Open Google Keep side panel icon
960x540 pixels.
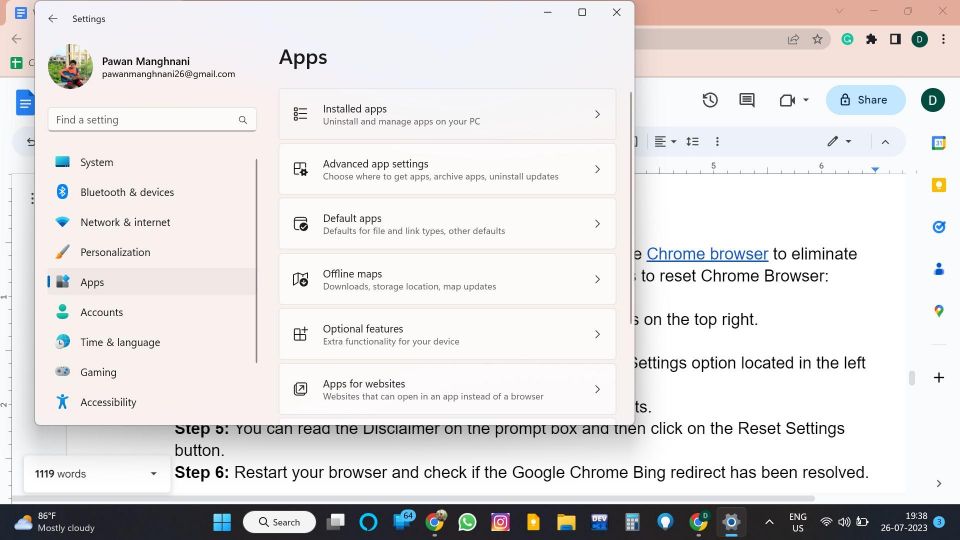pyautogui.click(x=938, y=185)
